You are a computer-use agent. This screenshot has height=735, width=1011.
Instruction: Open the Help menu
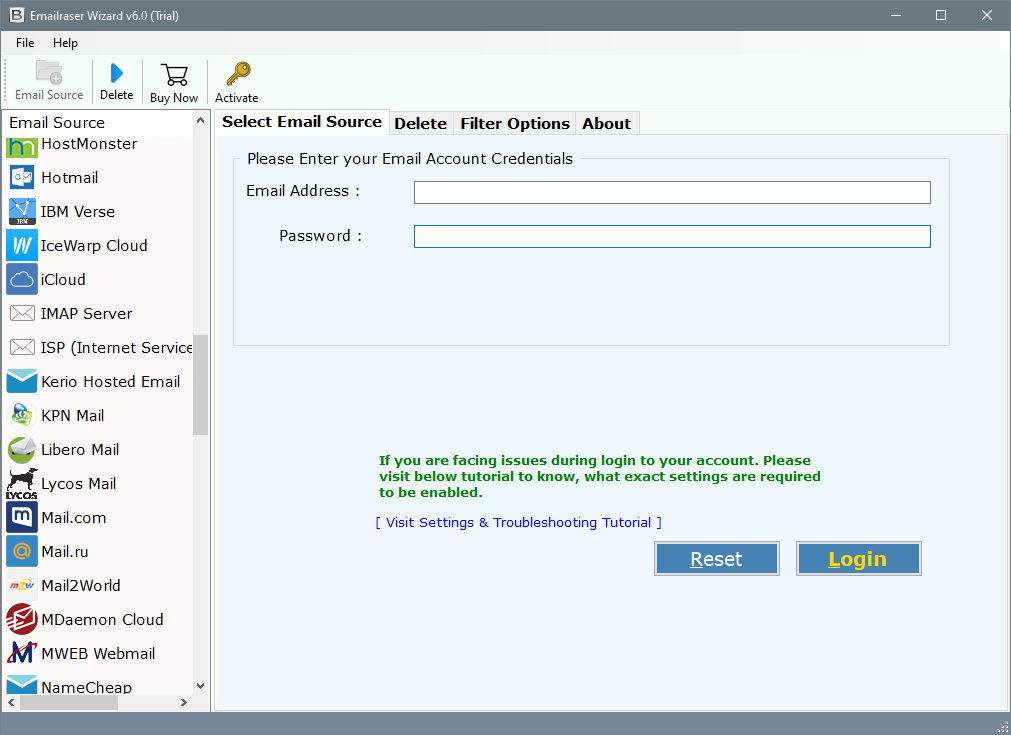click(65, 43)
